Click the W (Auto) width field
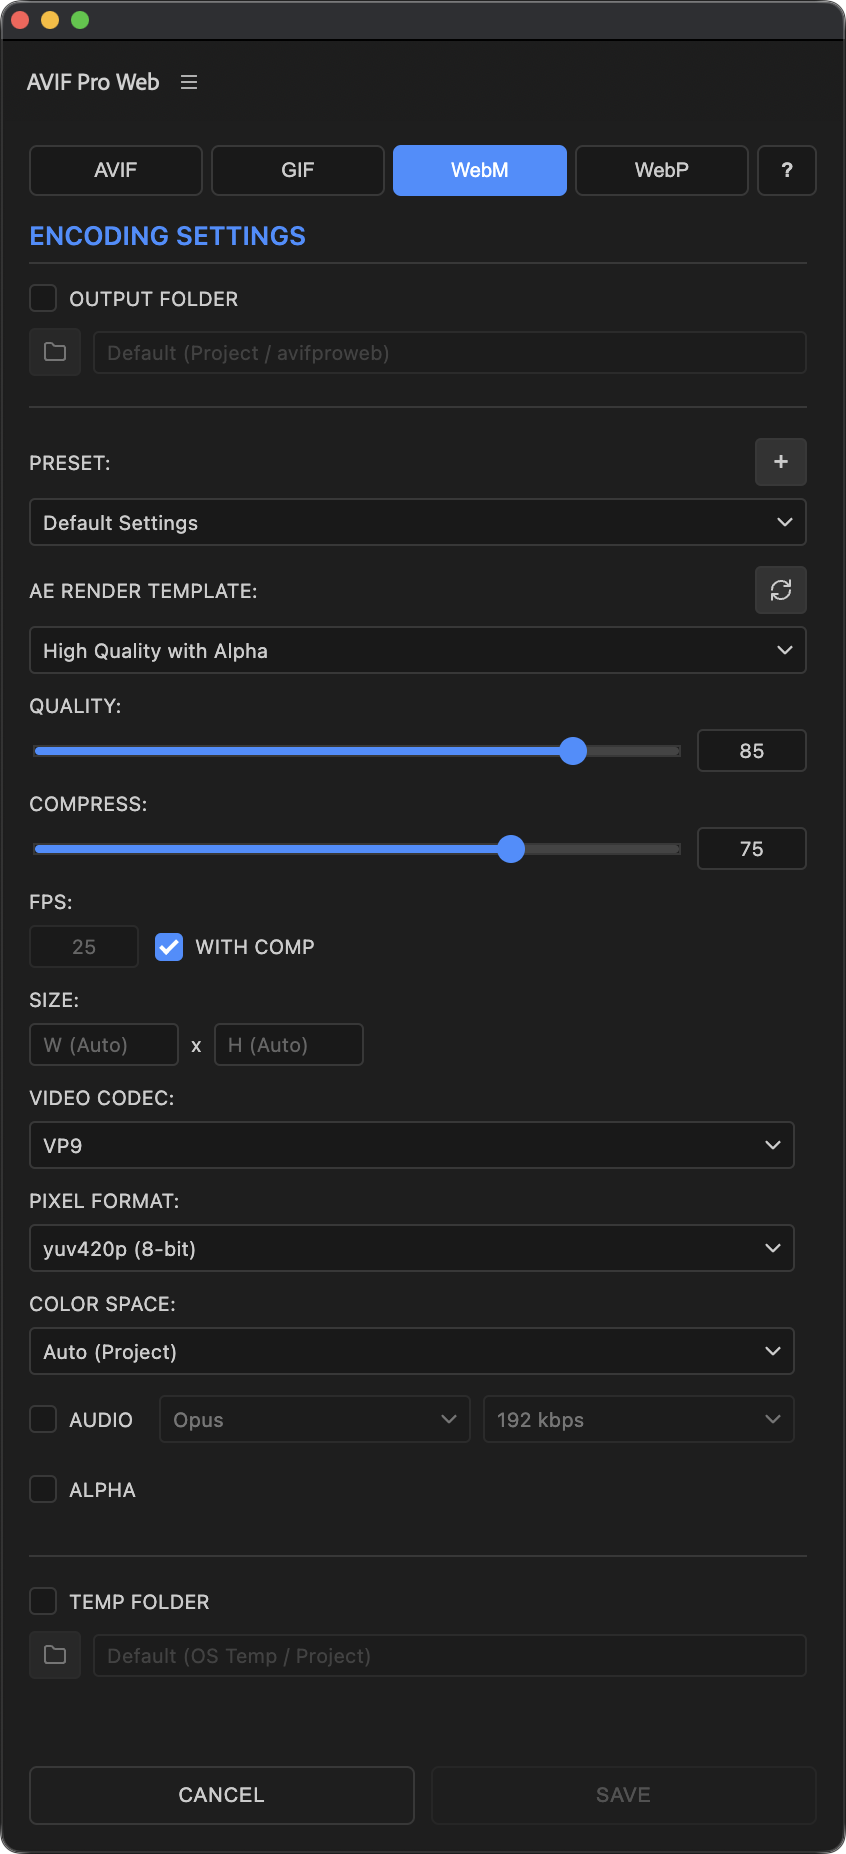 point(104,1044)
